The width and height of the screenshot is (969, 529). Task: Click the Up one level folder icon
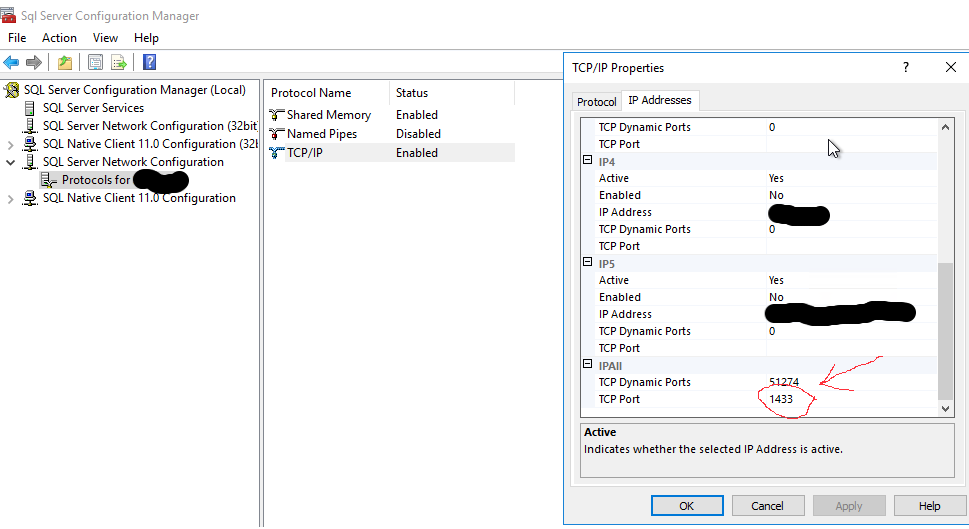coord(65,62)
